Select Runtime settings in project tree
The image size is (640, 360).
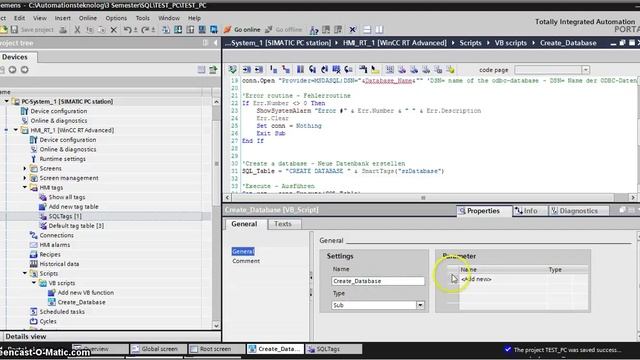coord(62,159)
